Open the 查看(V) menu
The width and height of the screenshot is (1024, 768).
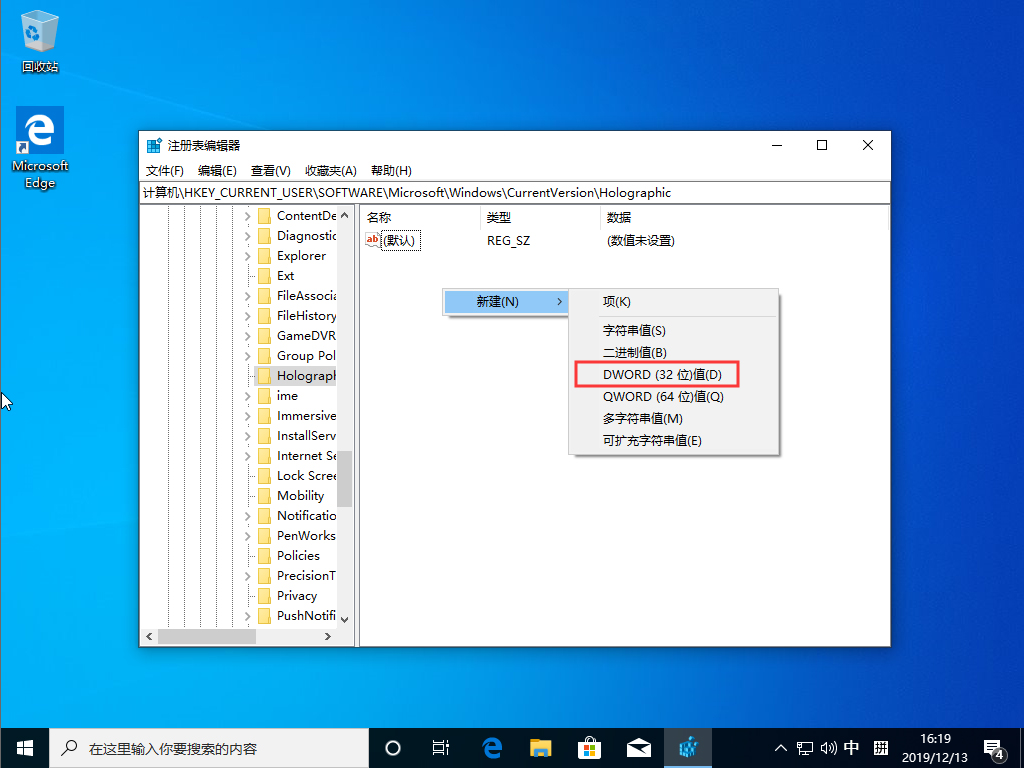click(x=270, y=170)
